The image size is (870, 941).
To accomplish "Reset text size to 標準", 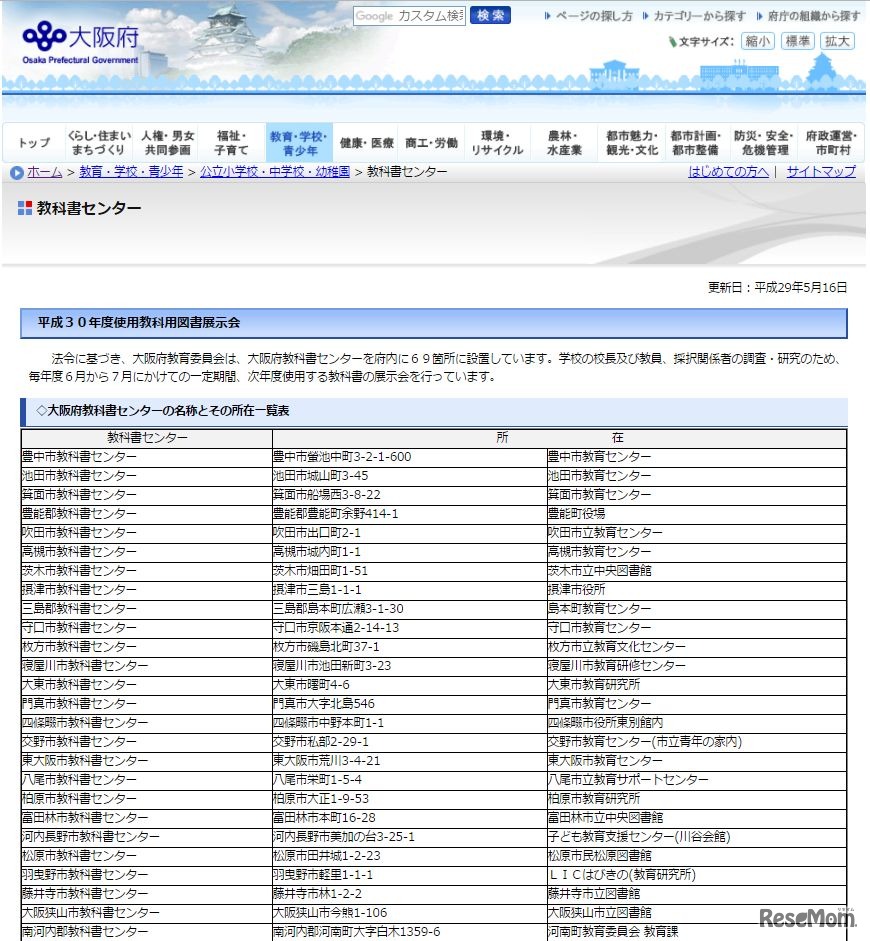I will point(796,41).
